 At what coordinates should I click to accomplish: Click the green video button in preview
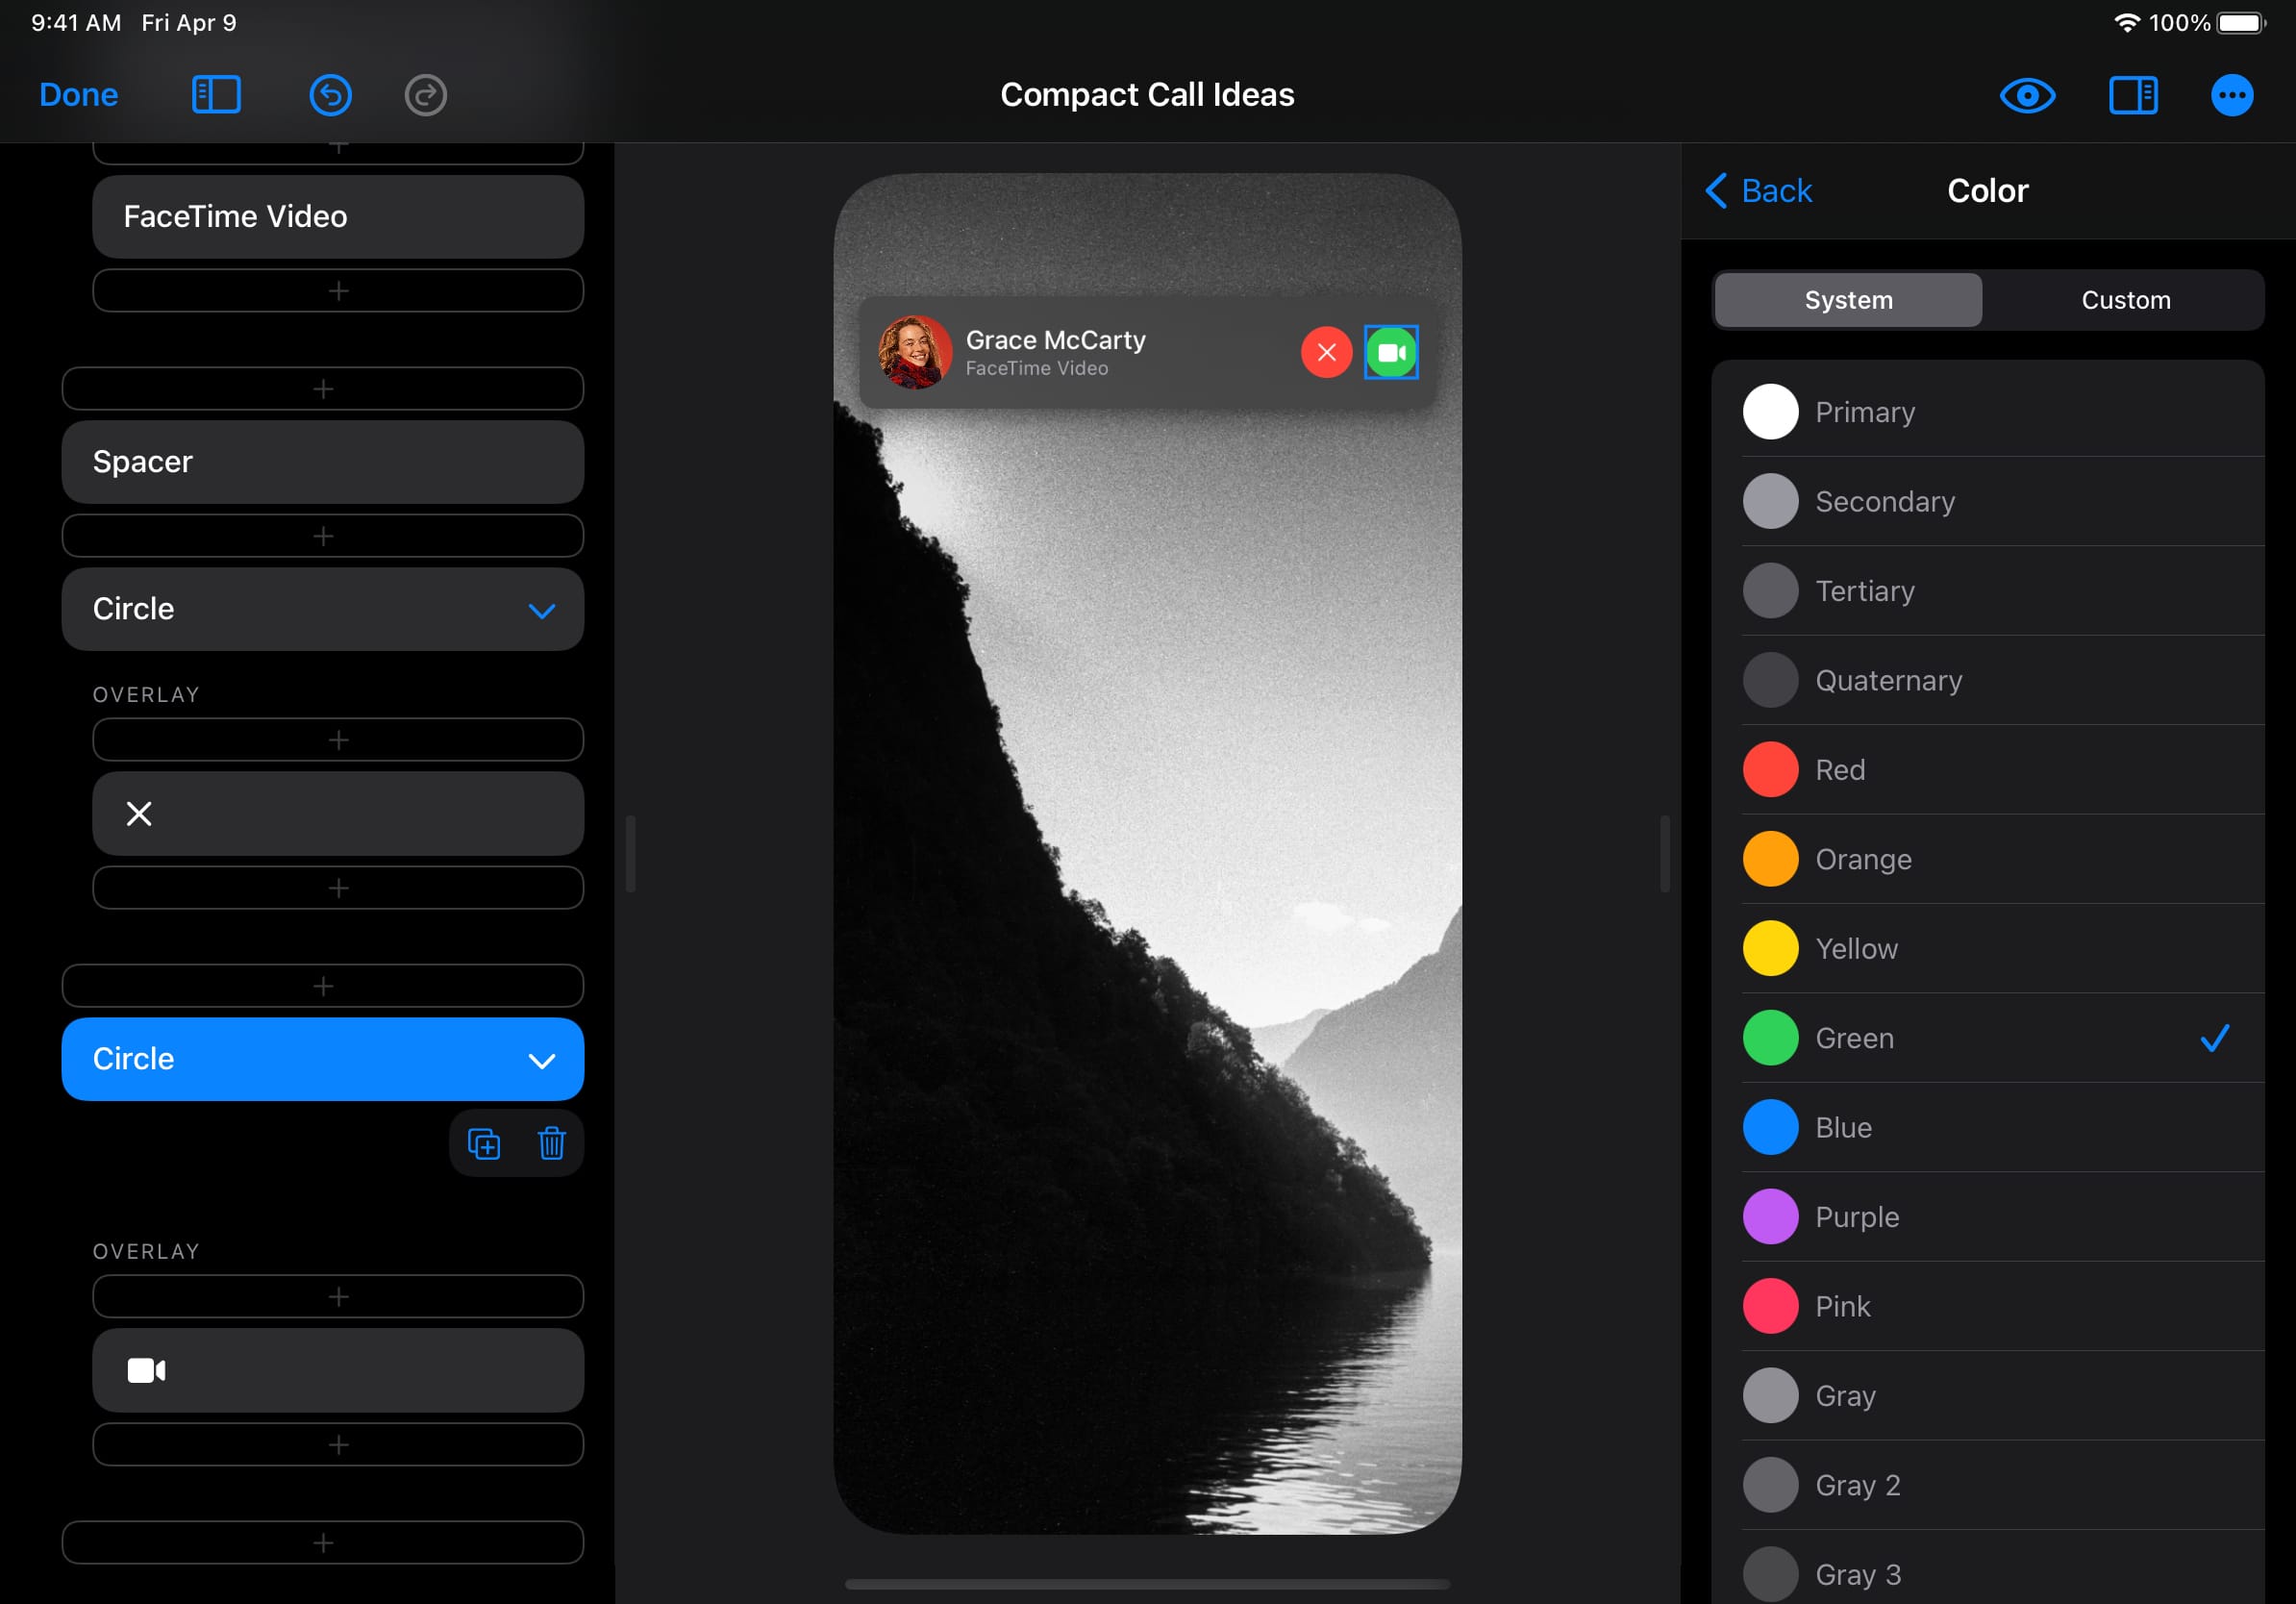point(1390,352)
